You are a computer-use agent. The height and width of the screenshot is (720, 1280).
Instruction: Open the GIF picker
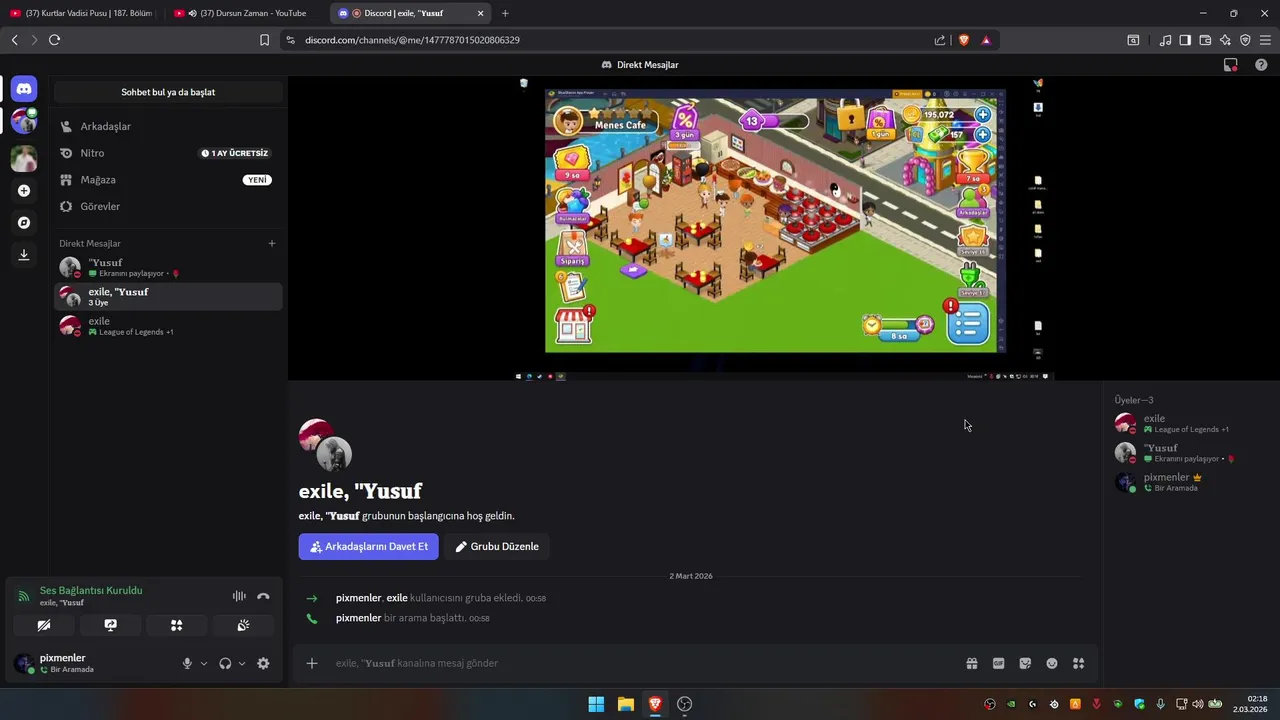point(998,663)
